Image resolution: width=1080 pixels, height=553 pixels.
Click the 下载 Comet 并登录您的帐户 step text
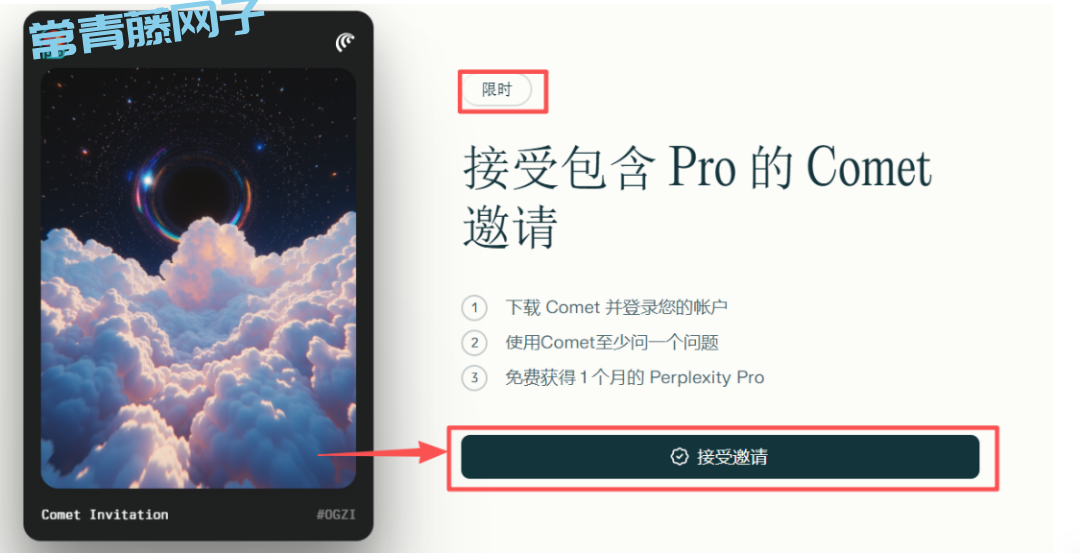pos(616,307)
